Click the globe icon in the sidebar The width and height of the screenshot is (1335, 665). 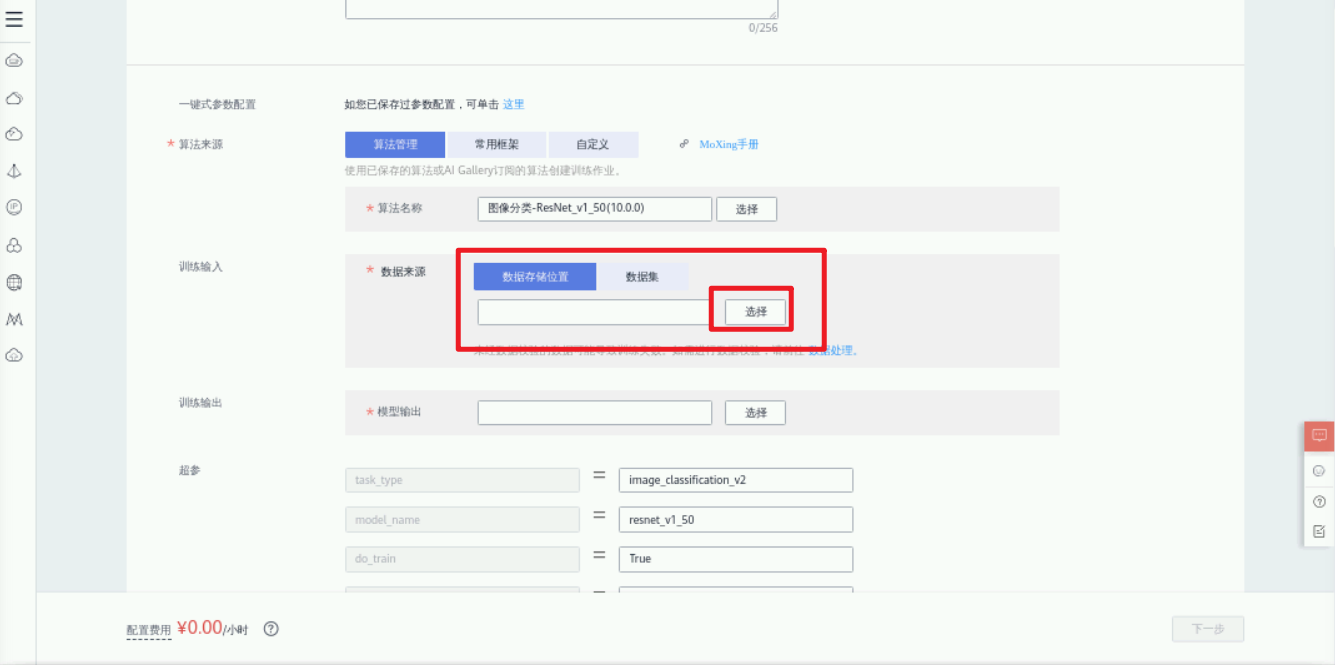[x=14, y=283]
